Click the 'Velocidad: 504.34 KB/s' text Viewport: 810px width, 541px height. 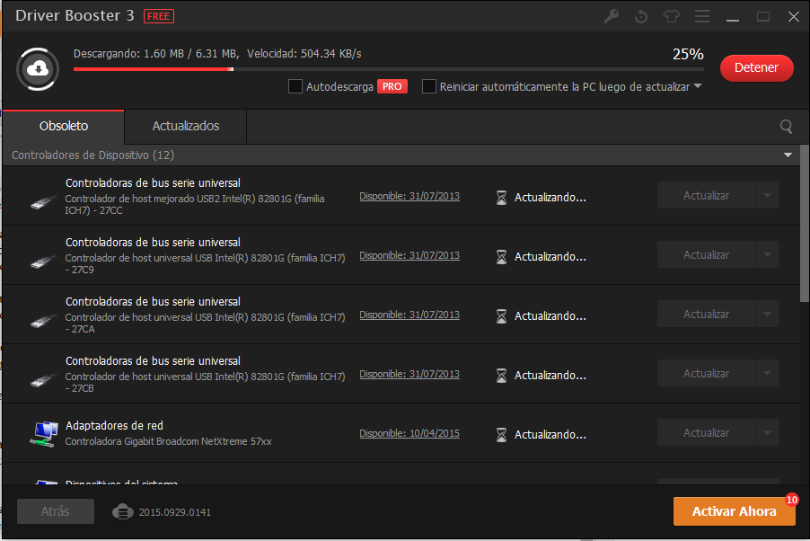(x=304, y=54)
